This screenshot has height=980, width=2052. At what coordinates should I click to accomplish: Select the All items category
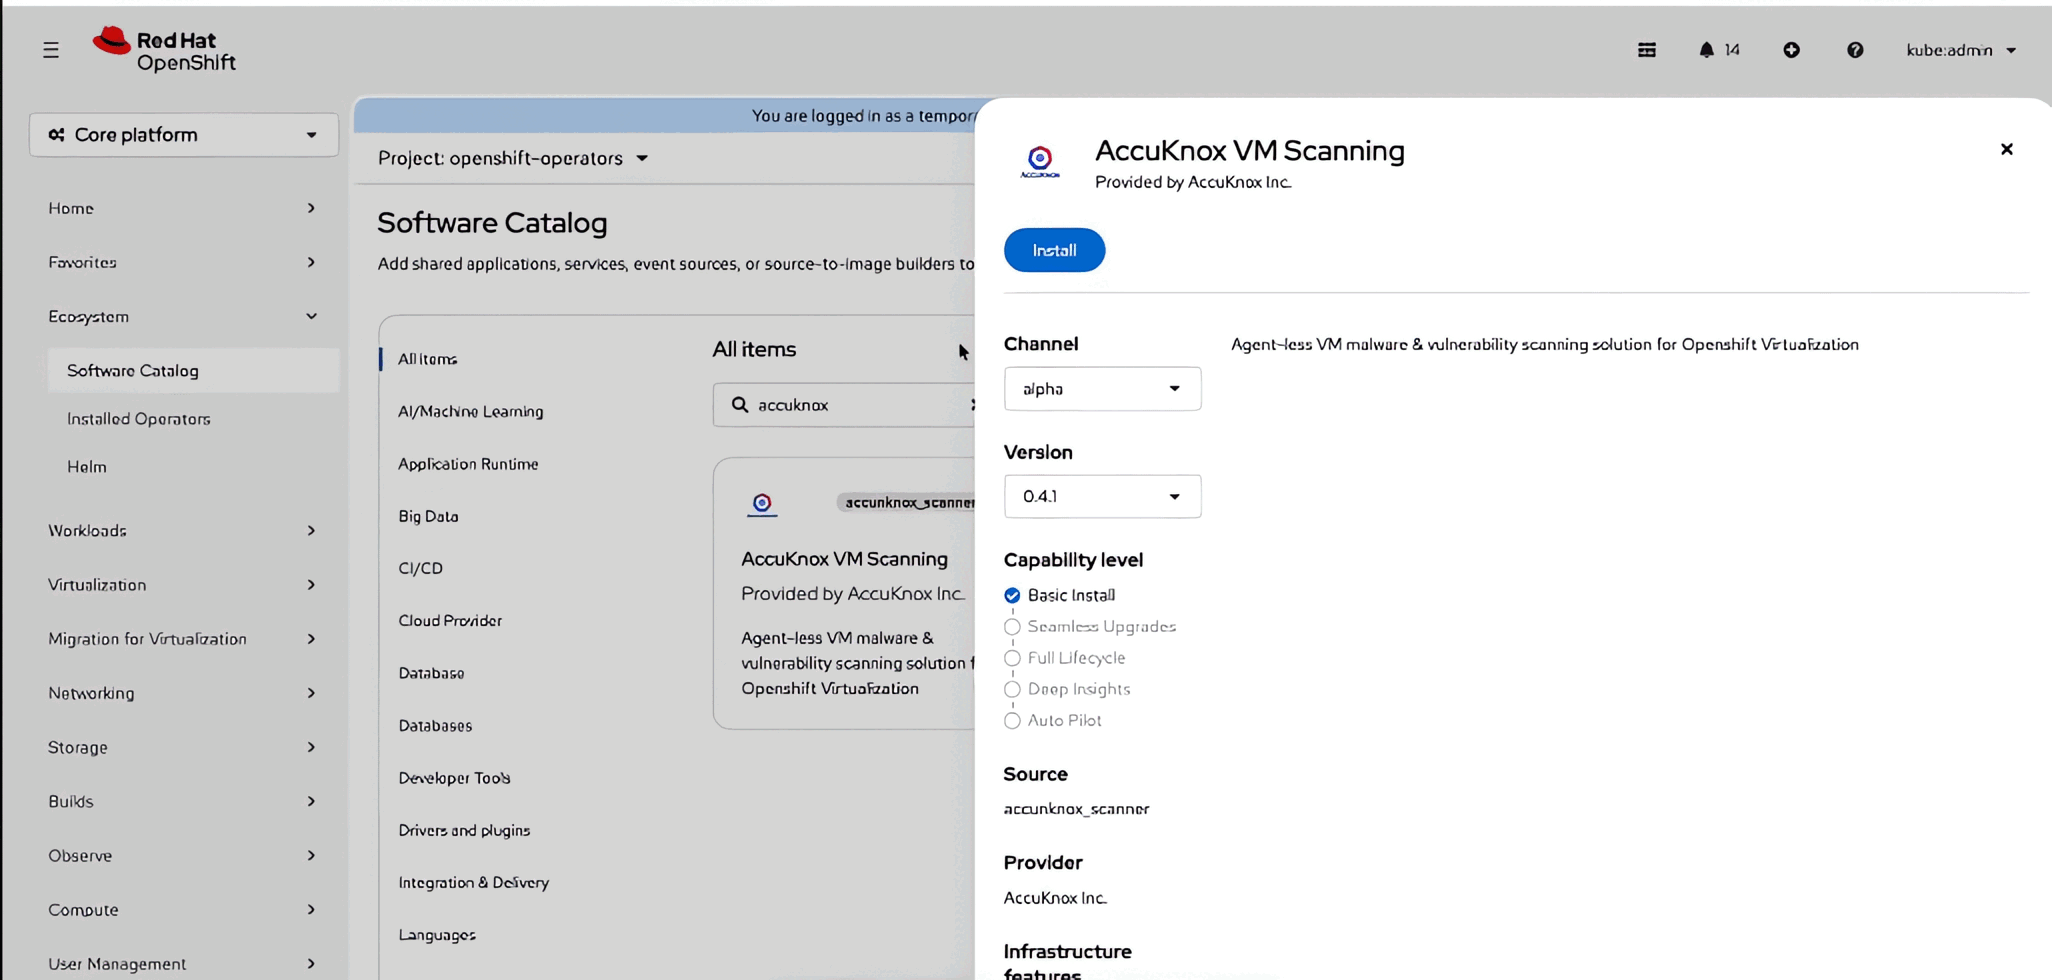pos(428,359)
